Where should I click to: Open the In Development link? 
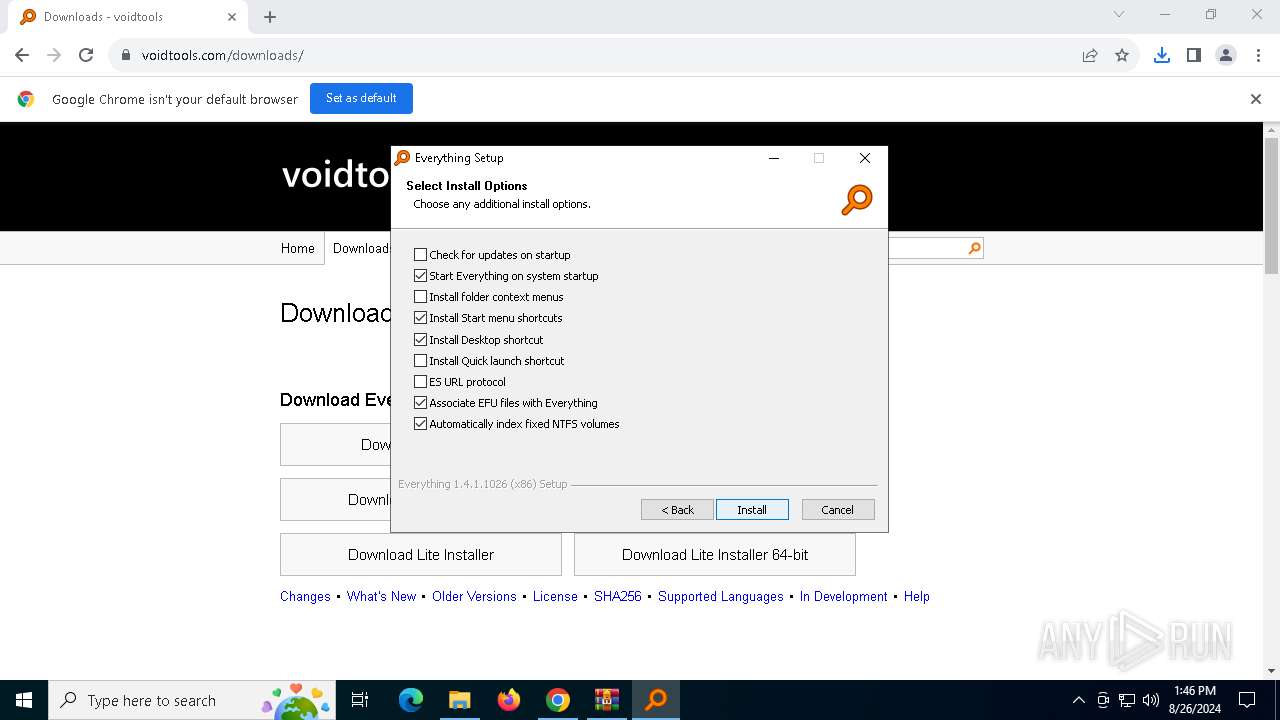[x=843, y=596]
